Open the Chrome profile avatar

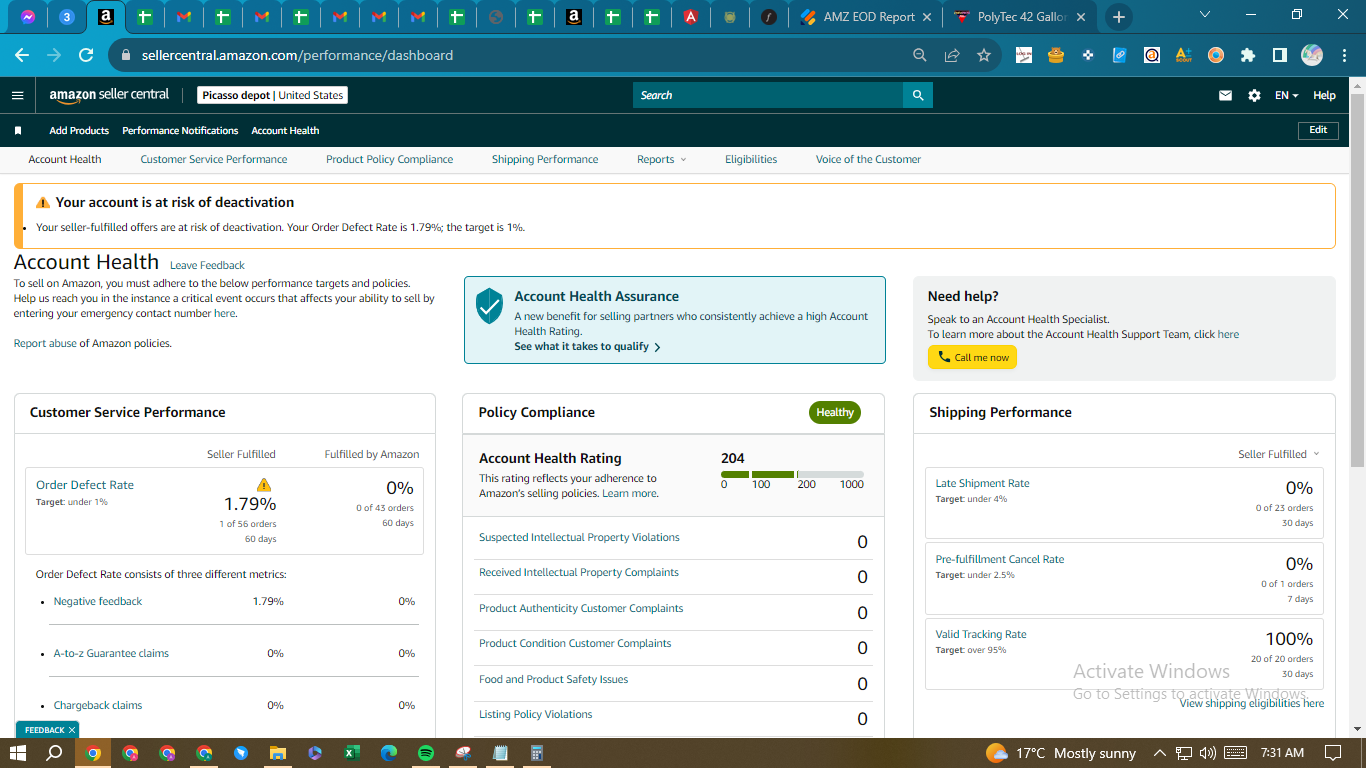1312,55
